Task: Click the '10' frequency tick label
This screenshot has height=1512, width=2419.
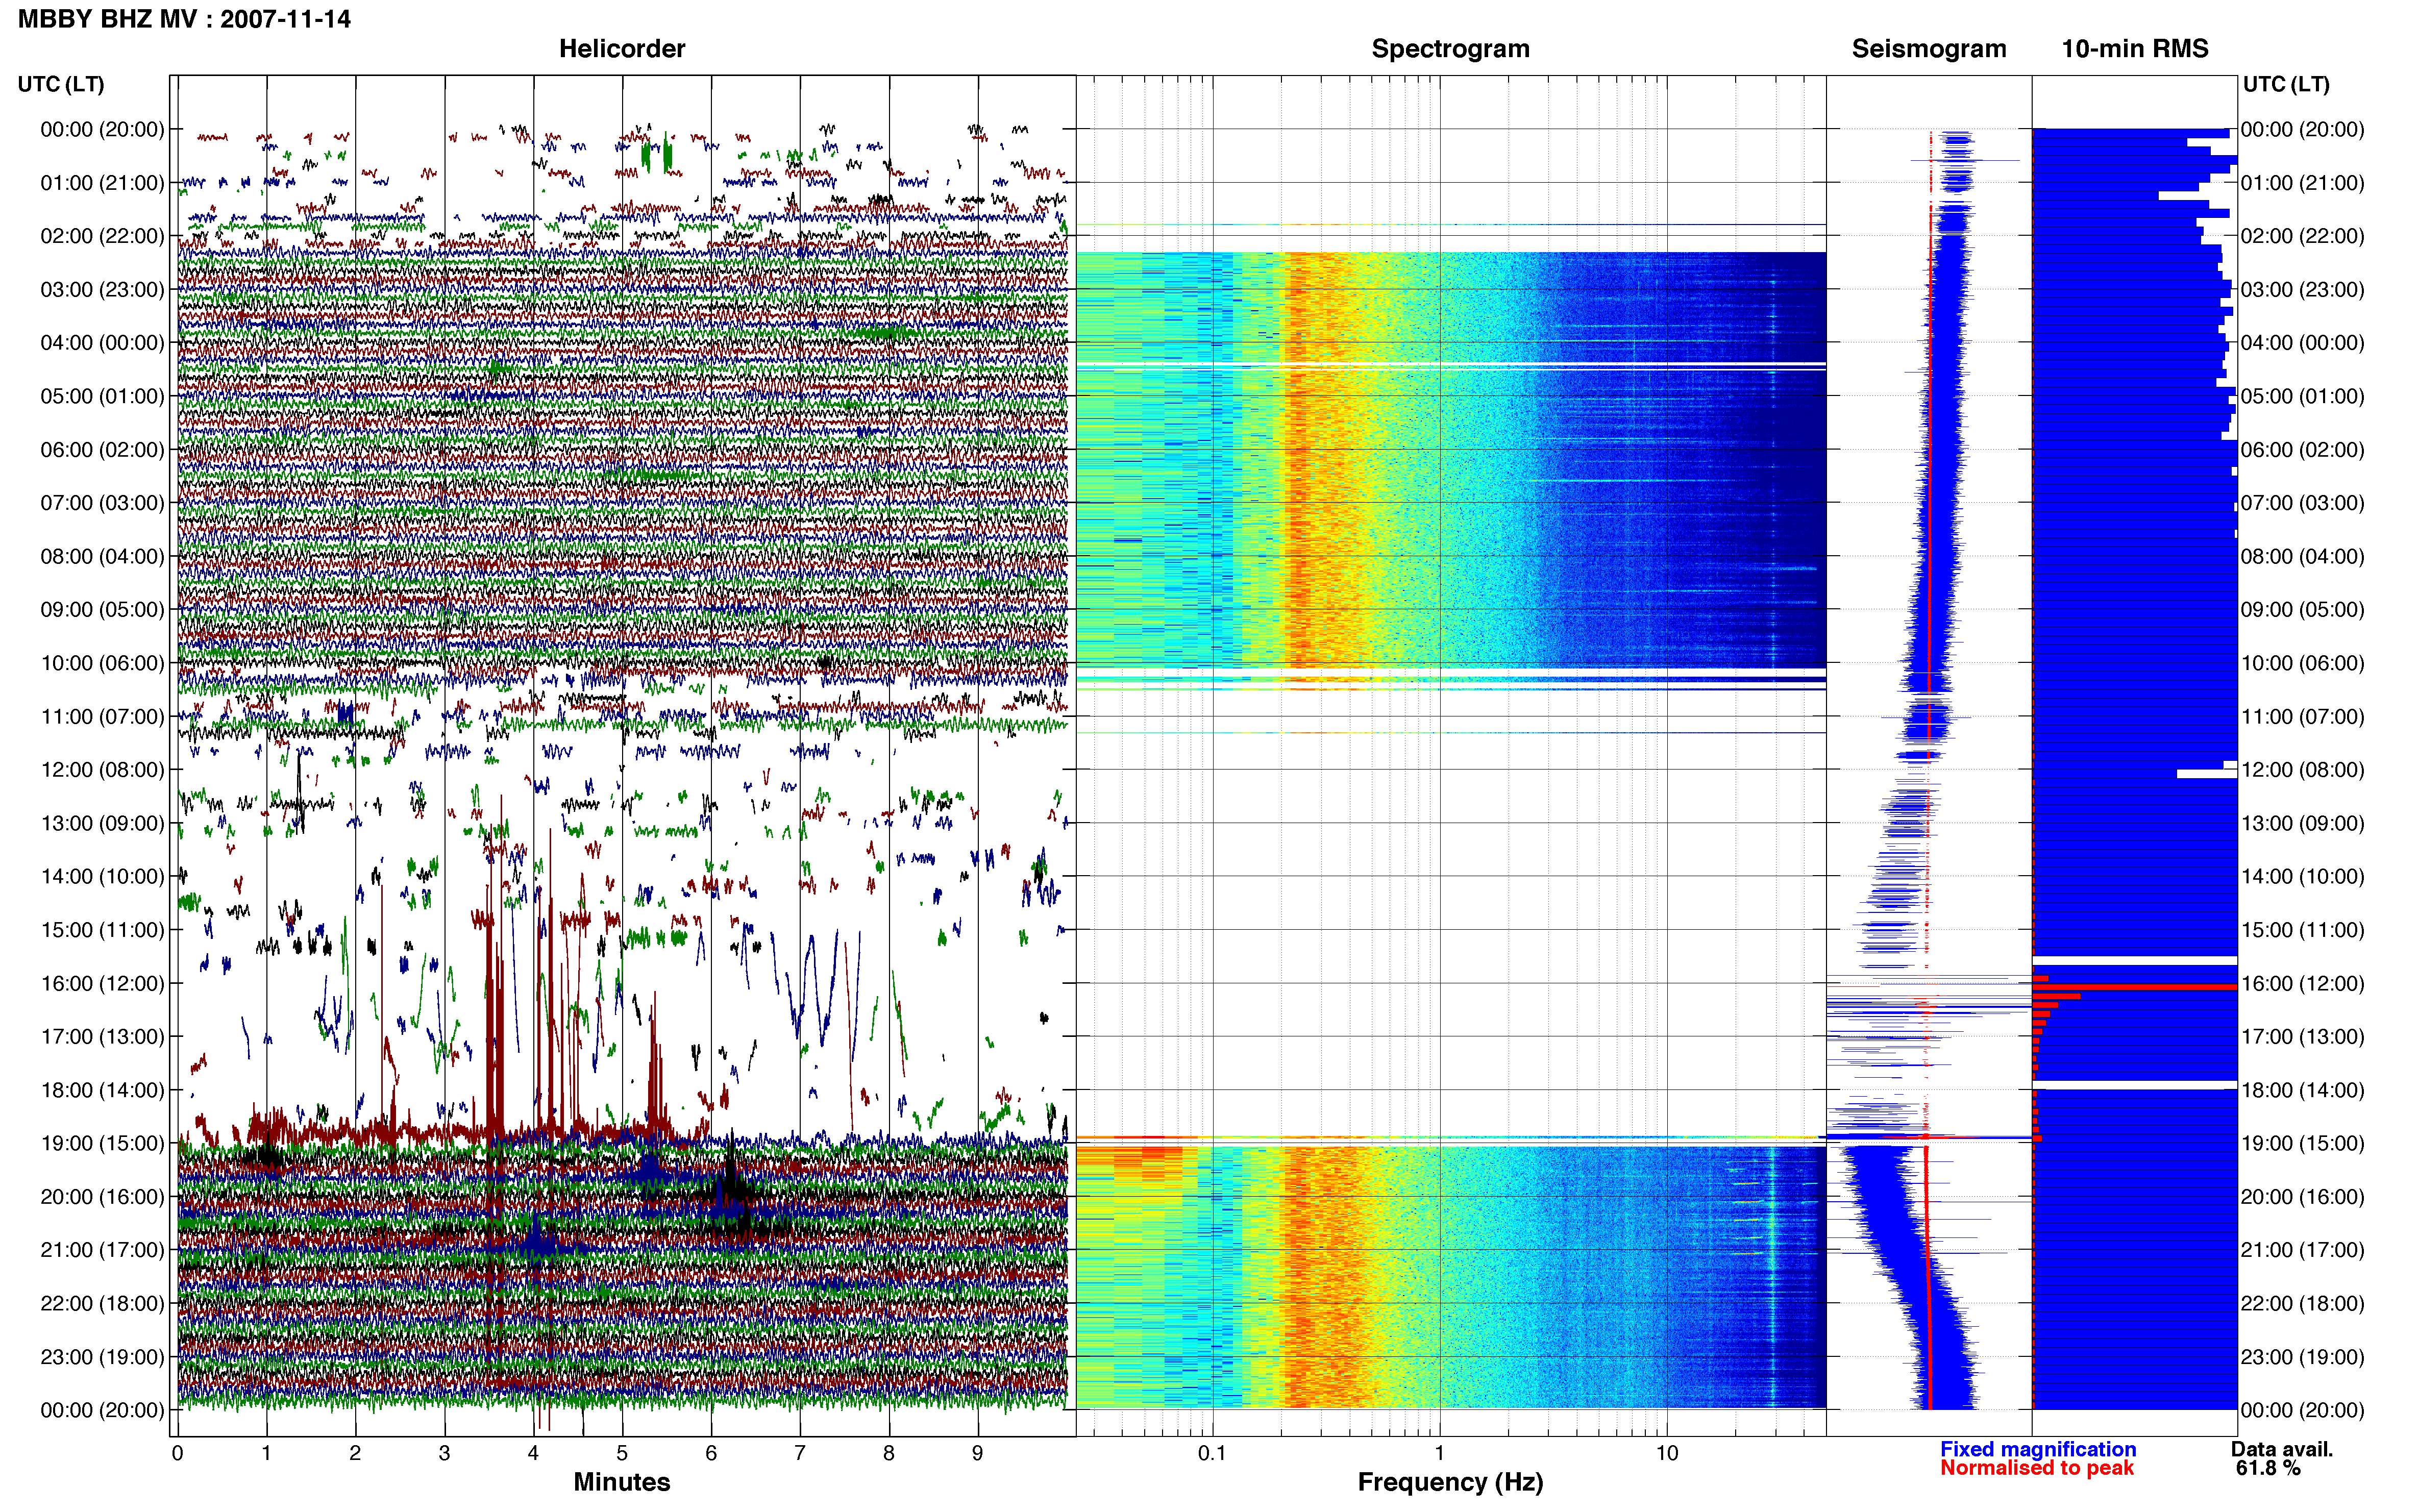Action: pyautogui.click(x=1666, y=1453)
